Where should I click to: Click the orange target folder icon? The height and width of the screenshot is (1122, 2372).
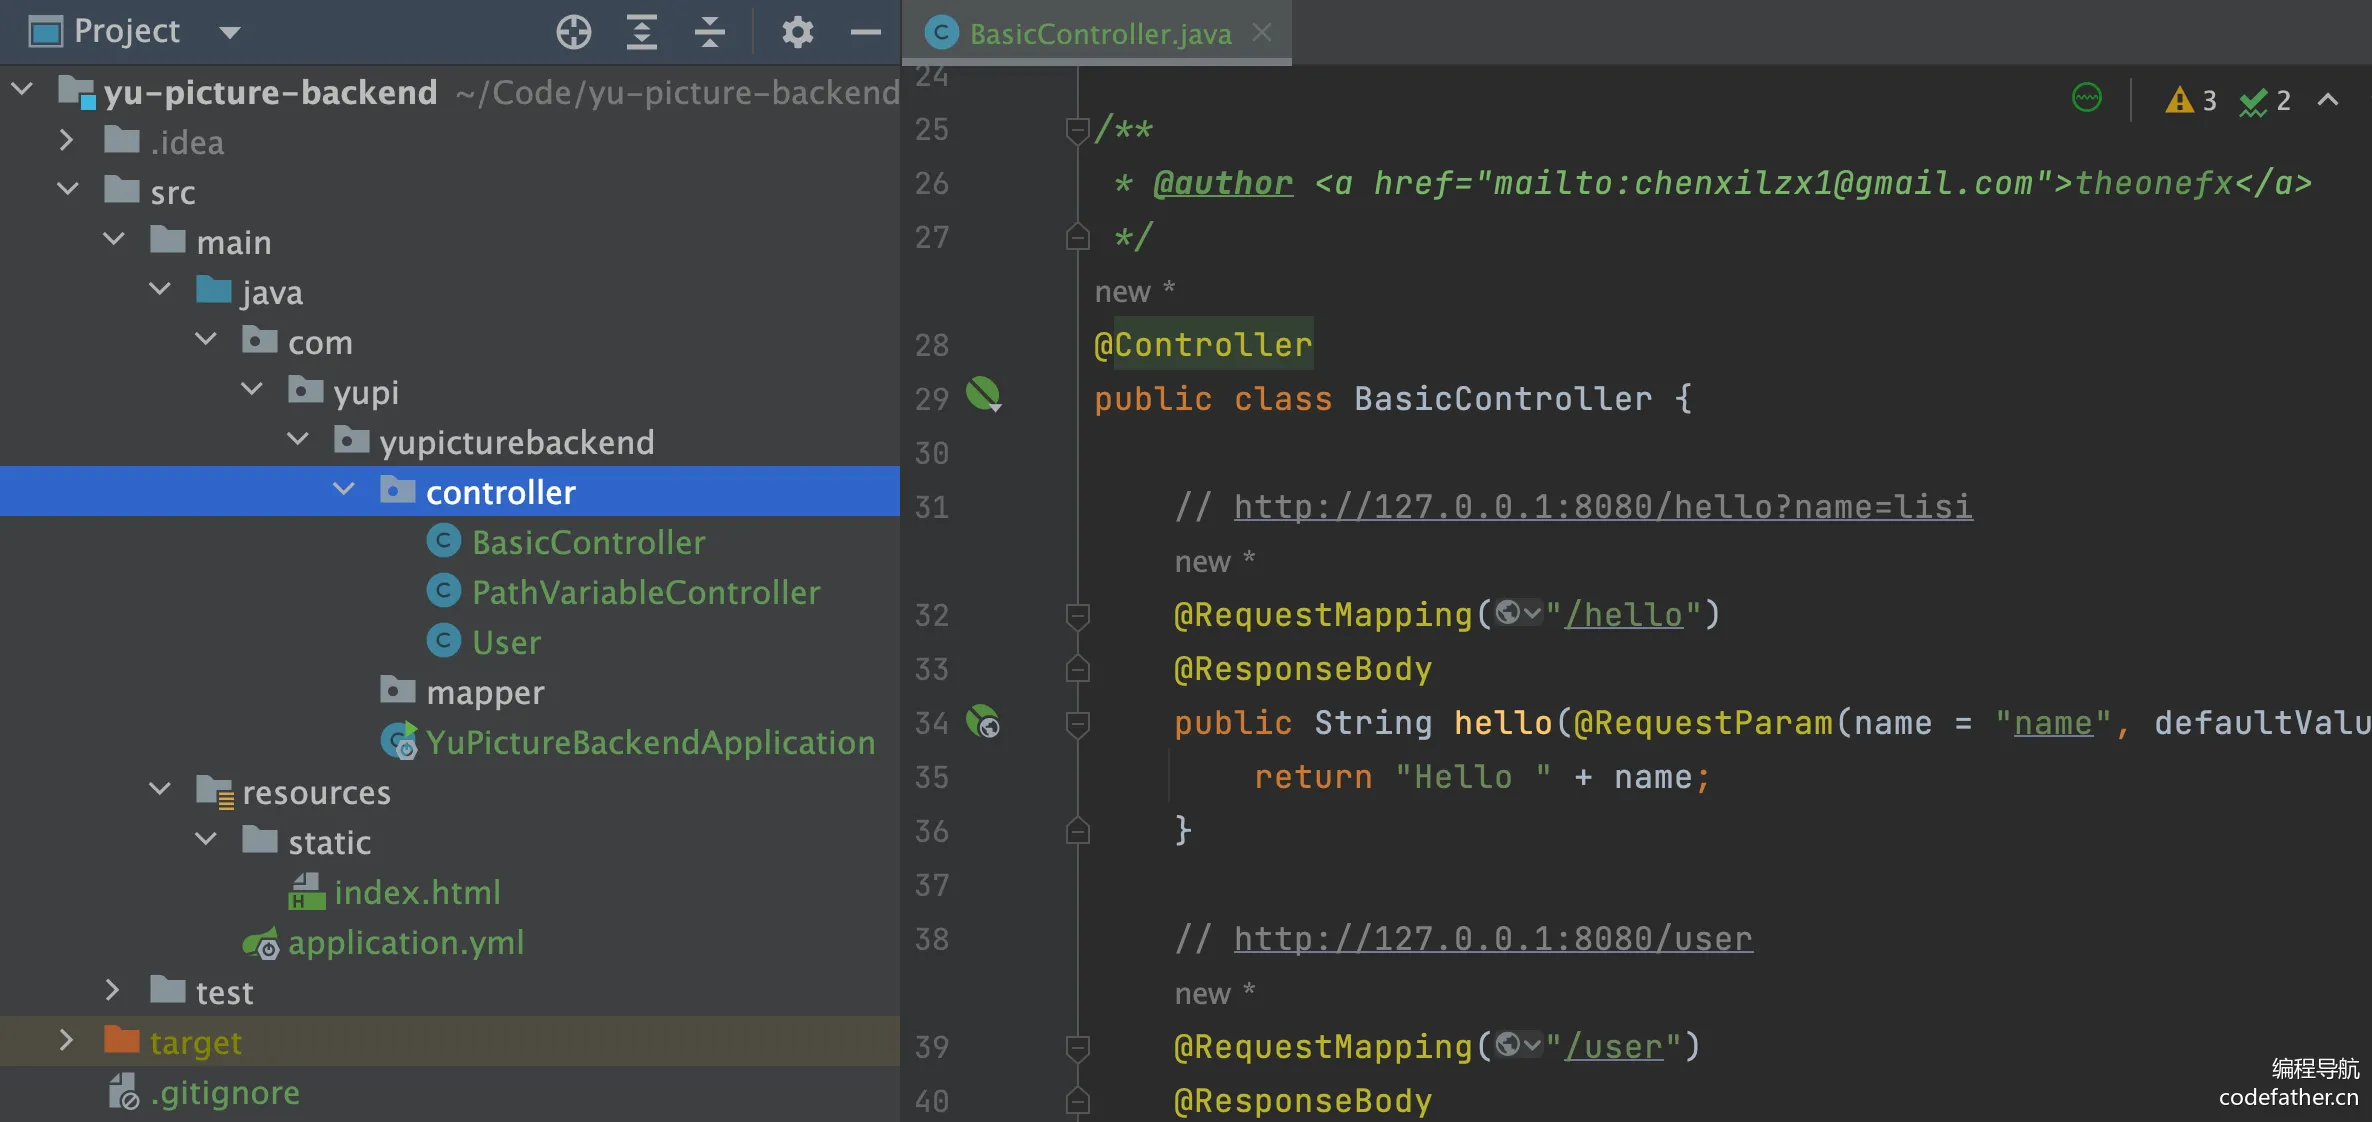(x=122, y=1040)
